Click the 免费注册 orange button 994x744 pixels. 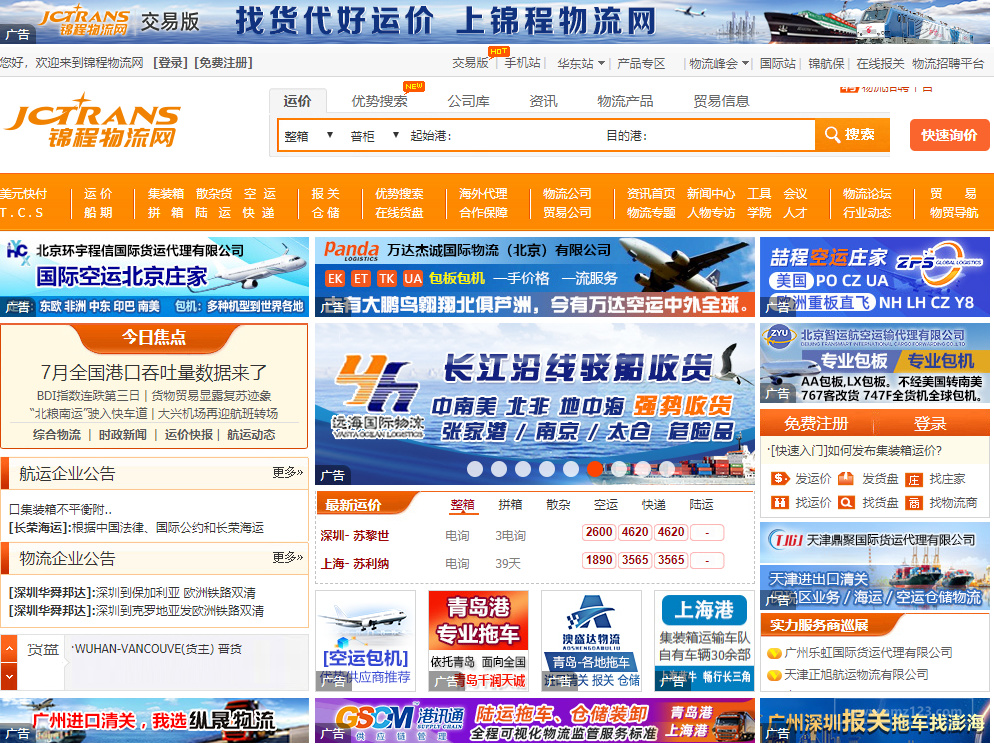pyautogui.click(x=815, y=423)
